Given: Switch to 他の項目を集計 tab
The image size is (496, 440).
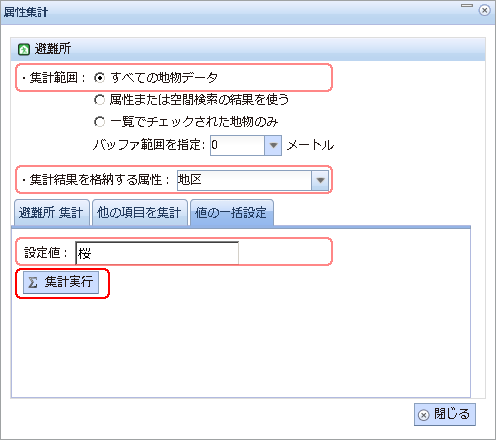Looking at the screenshot, I should tap(140, 212).
